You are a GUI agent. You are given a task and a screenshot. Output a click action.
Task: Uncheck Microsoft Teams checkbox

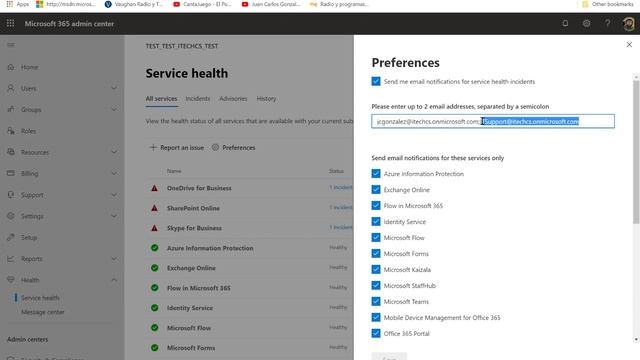376,301
